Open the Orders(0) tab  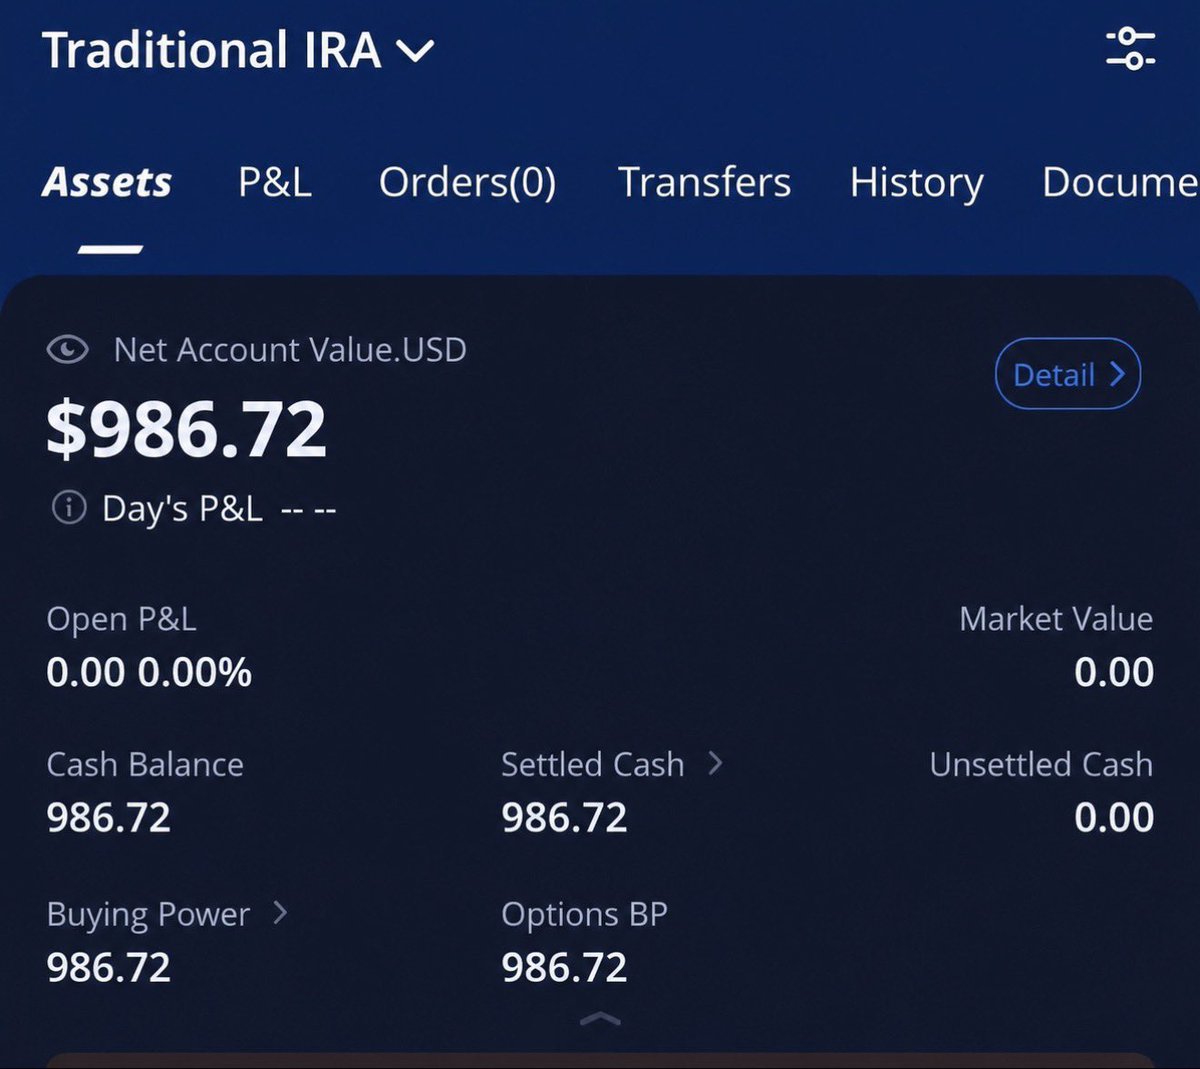coord(467,183)
